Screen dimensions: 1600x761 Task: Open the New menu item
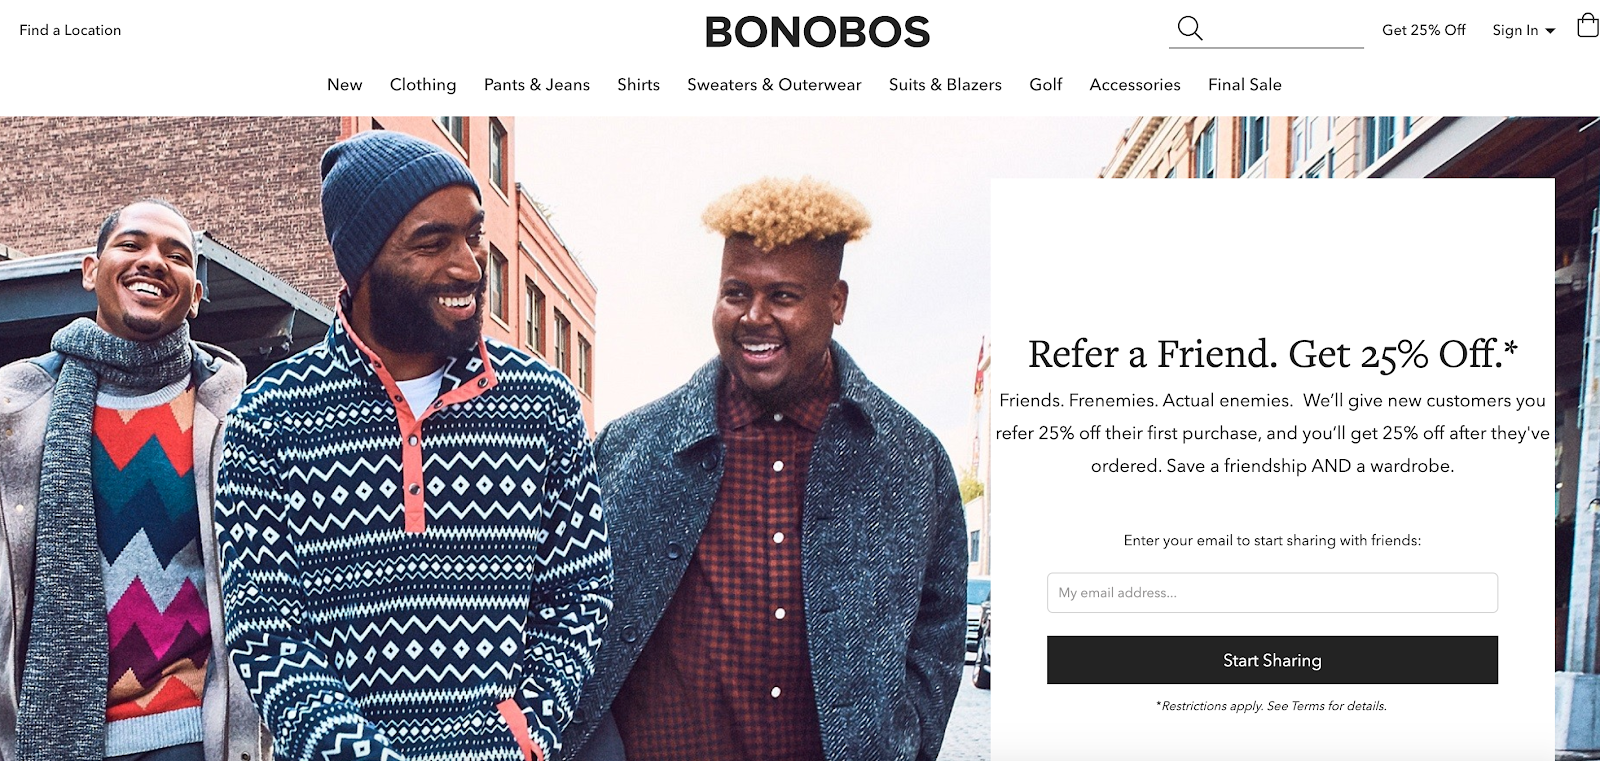click(344, 85)
